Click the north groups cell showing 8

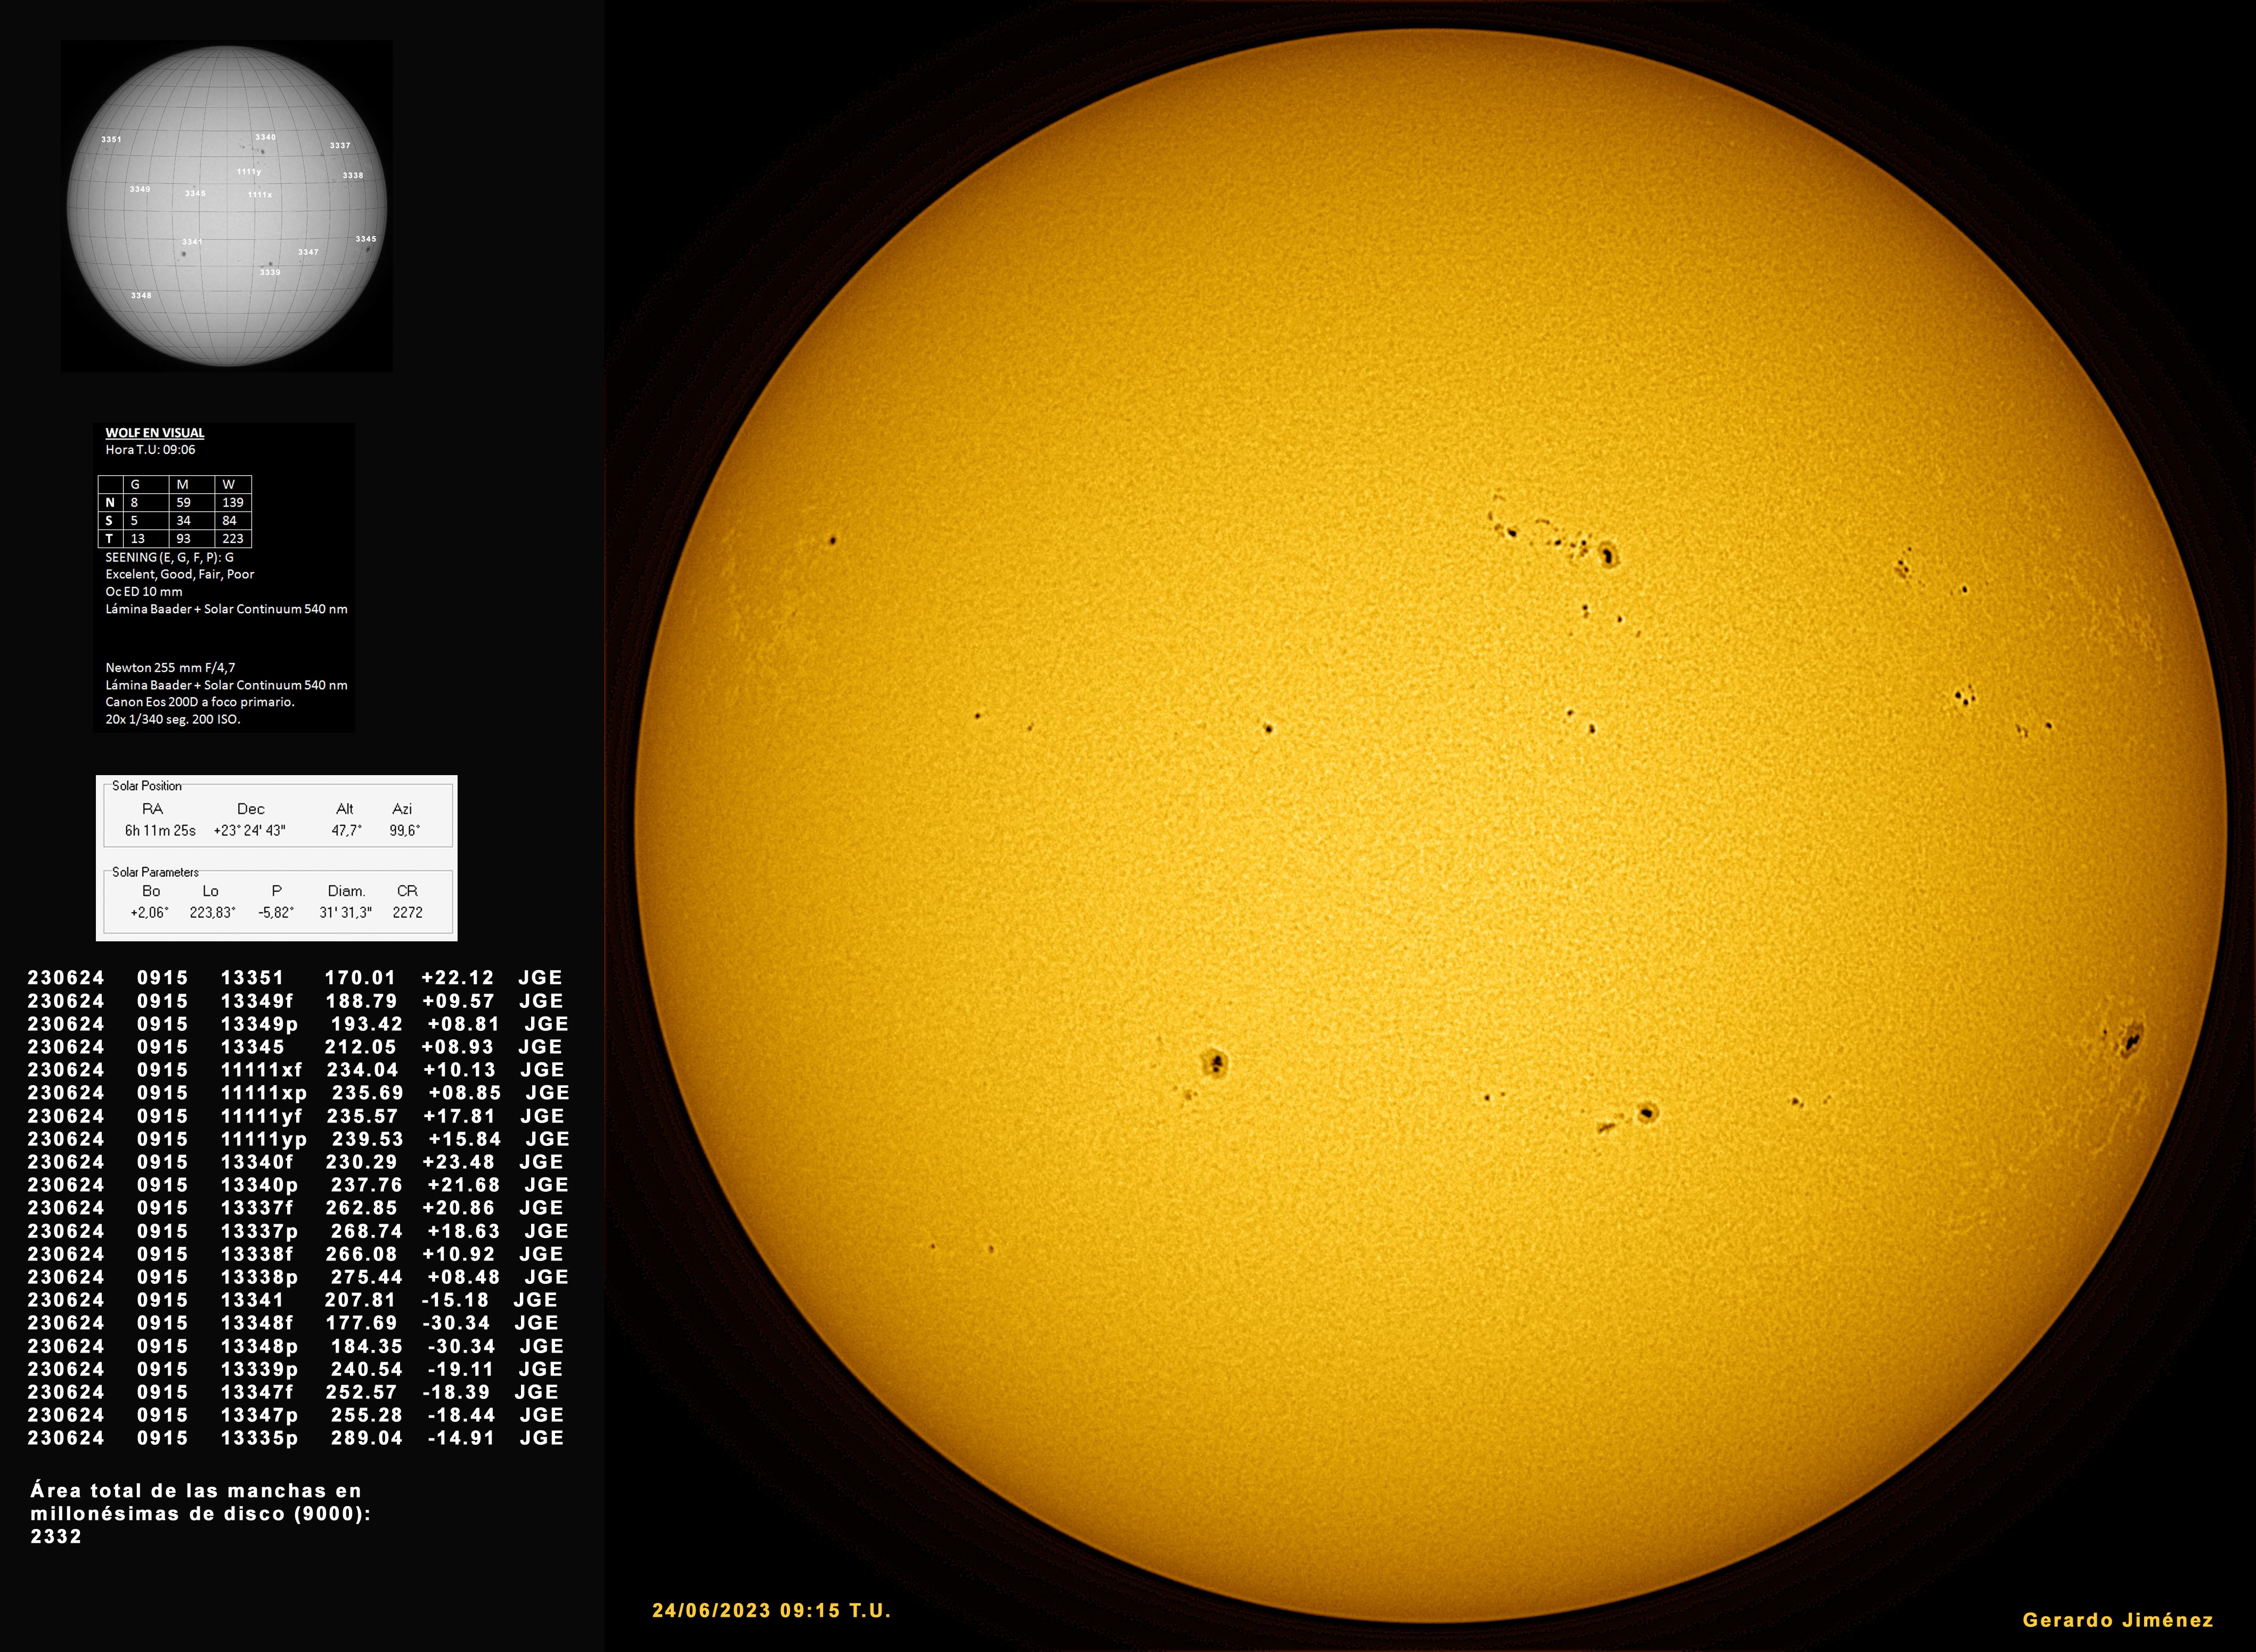135,502
